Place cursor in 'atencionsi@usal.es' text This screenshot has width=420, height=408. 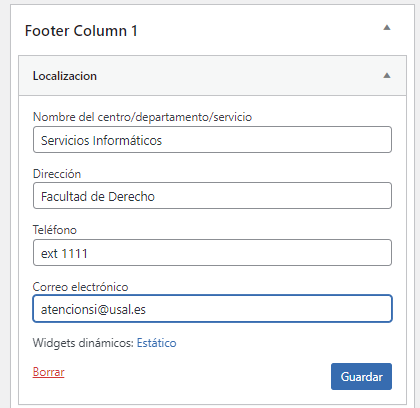click(x=93, y=310)
